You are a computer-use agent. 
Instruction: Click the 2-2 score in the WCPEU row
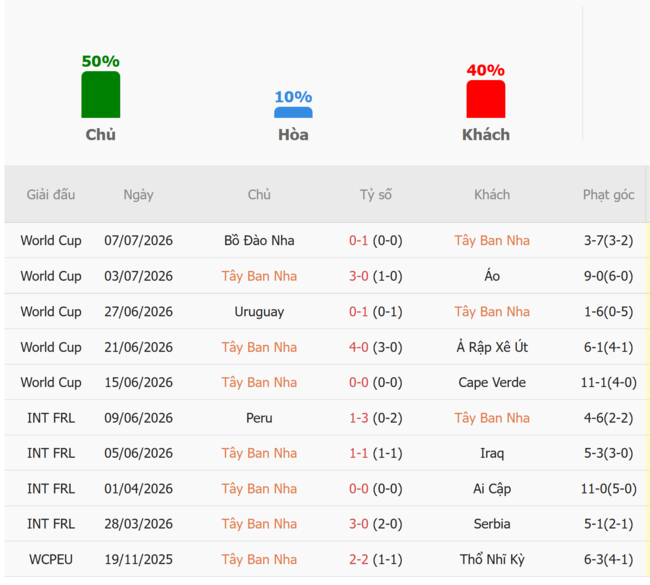click(359, 560)
